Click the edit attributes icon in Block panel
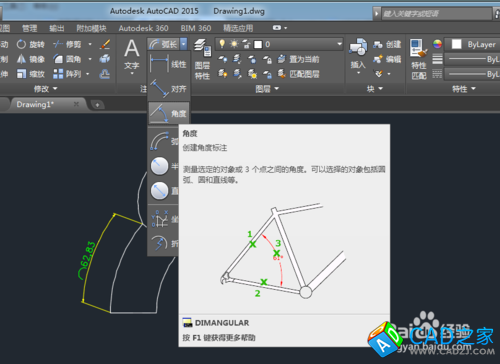 point(378,73)
